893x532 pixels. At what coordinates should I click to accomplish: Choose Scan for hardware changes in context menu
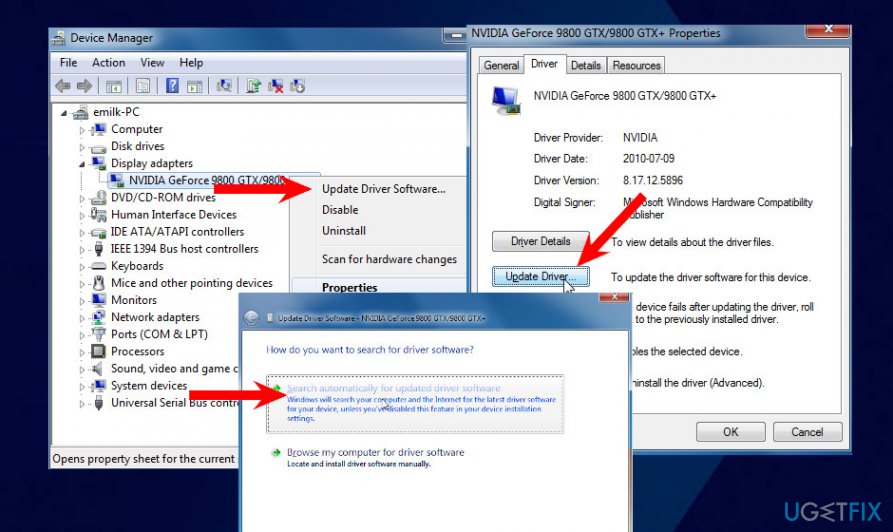[x=389, y=260]
